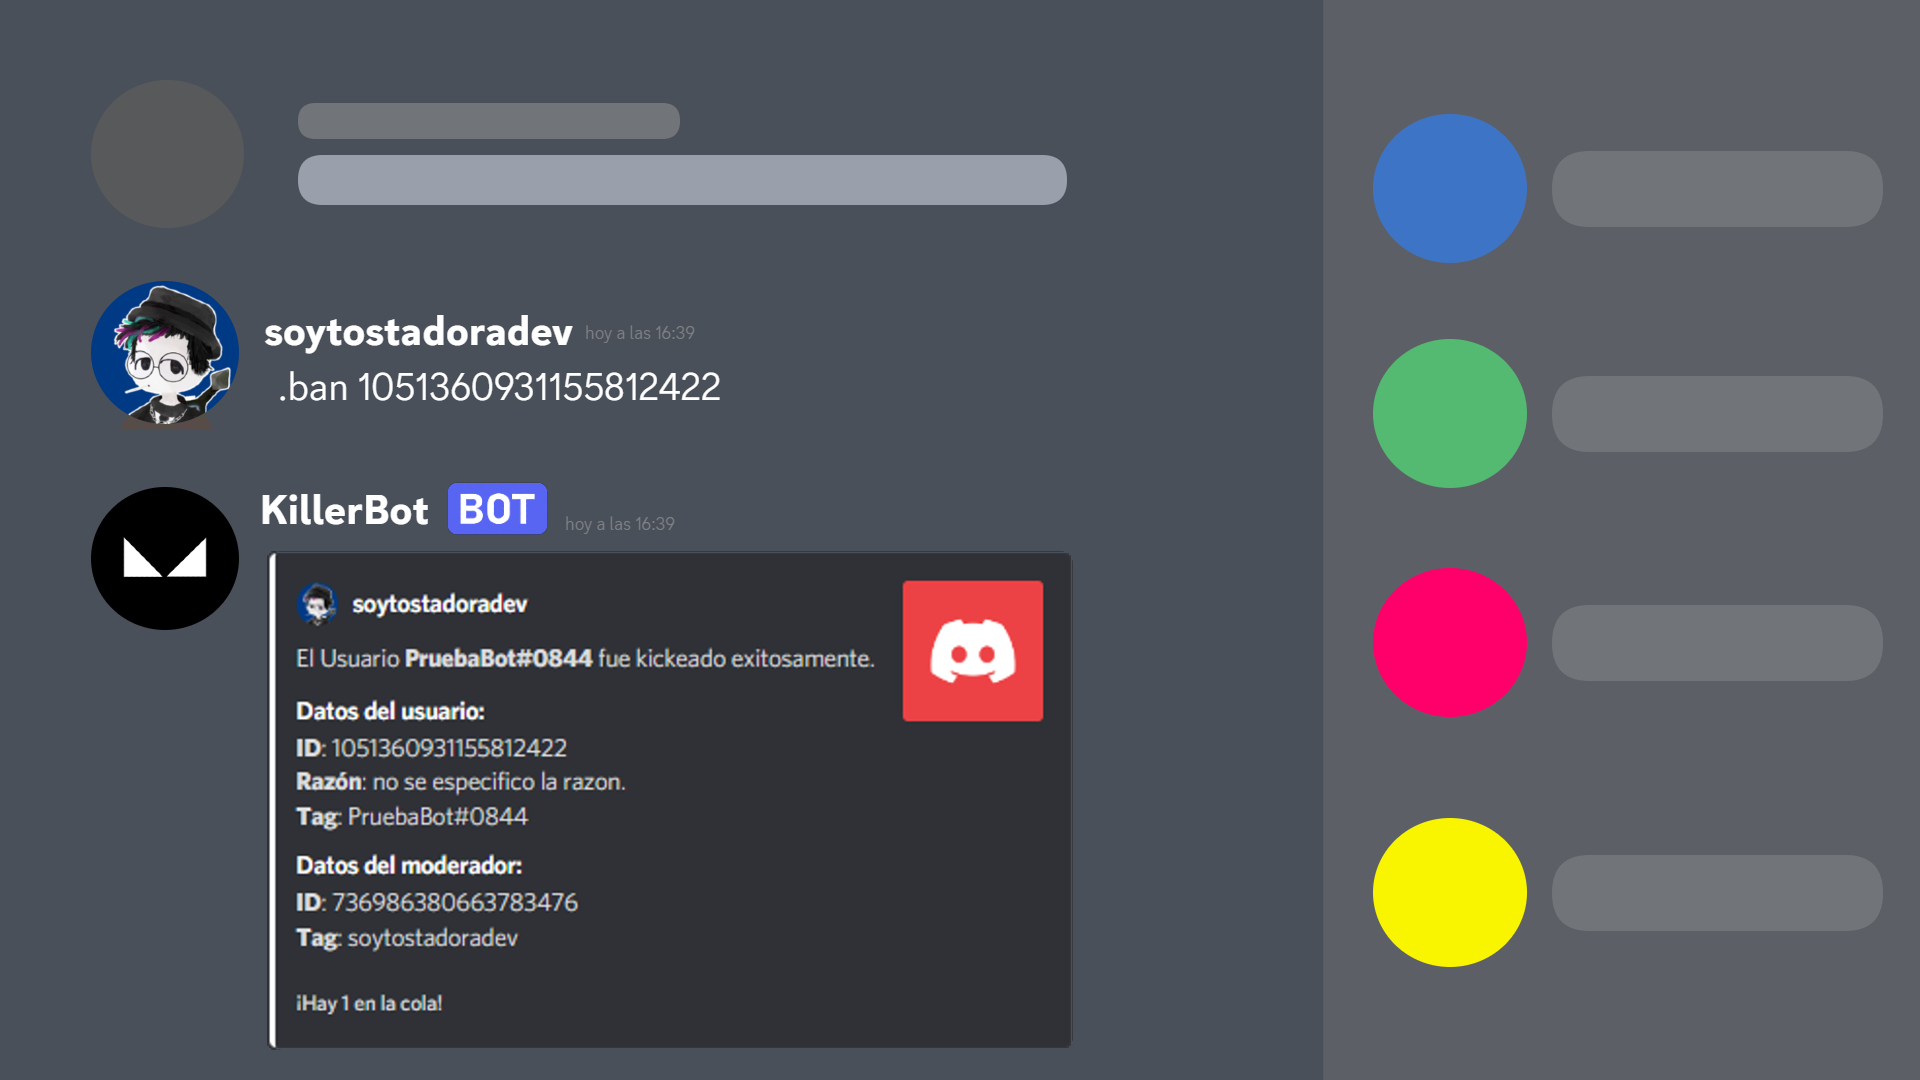The image size is (1920, 1080).
Task: Click the red Discord logo in the embed
Action: (971, 649)
